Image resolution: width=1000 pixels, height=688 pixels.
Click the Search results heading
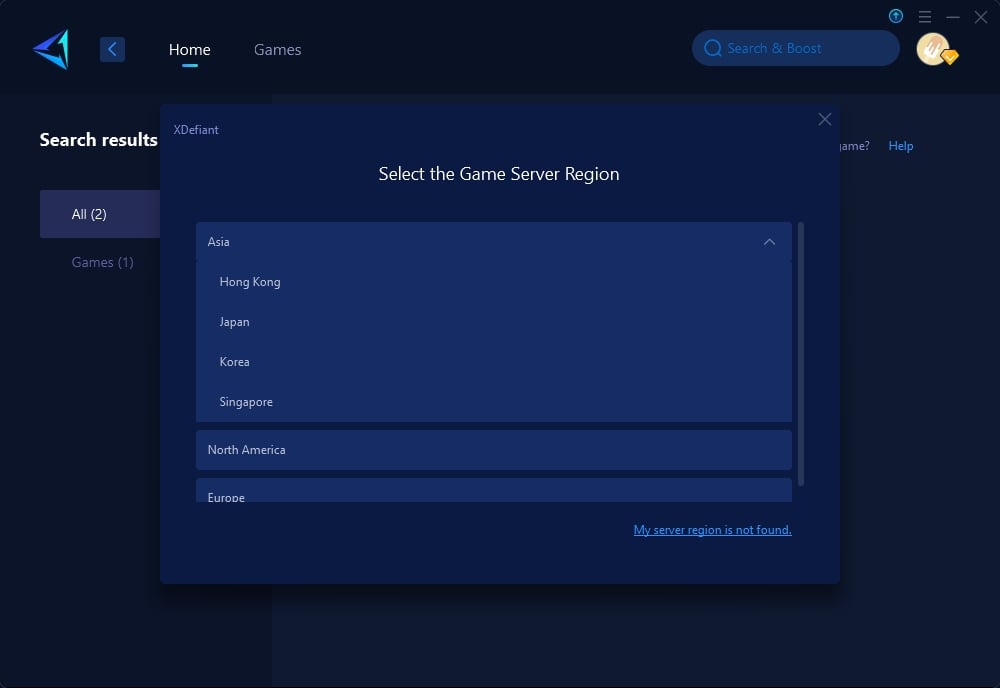pyautogui.click(x=98, y=140)
